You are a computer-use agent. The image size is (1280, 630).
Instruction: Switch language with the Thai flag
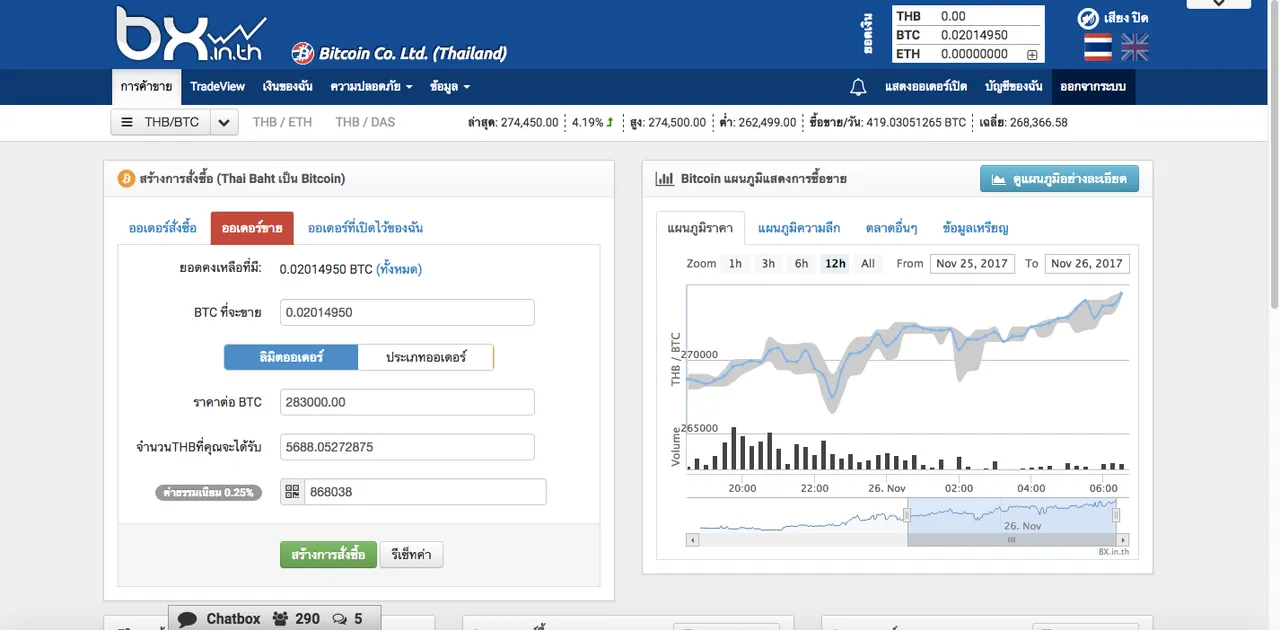[1098, 47]
